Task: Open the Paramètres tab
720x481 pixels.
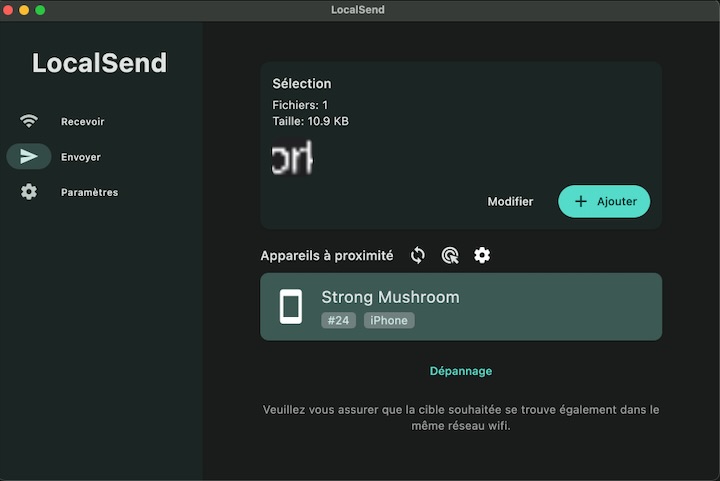Action: (x=89, y=192)
